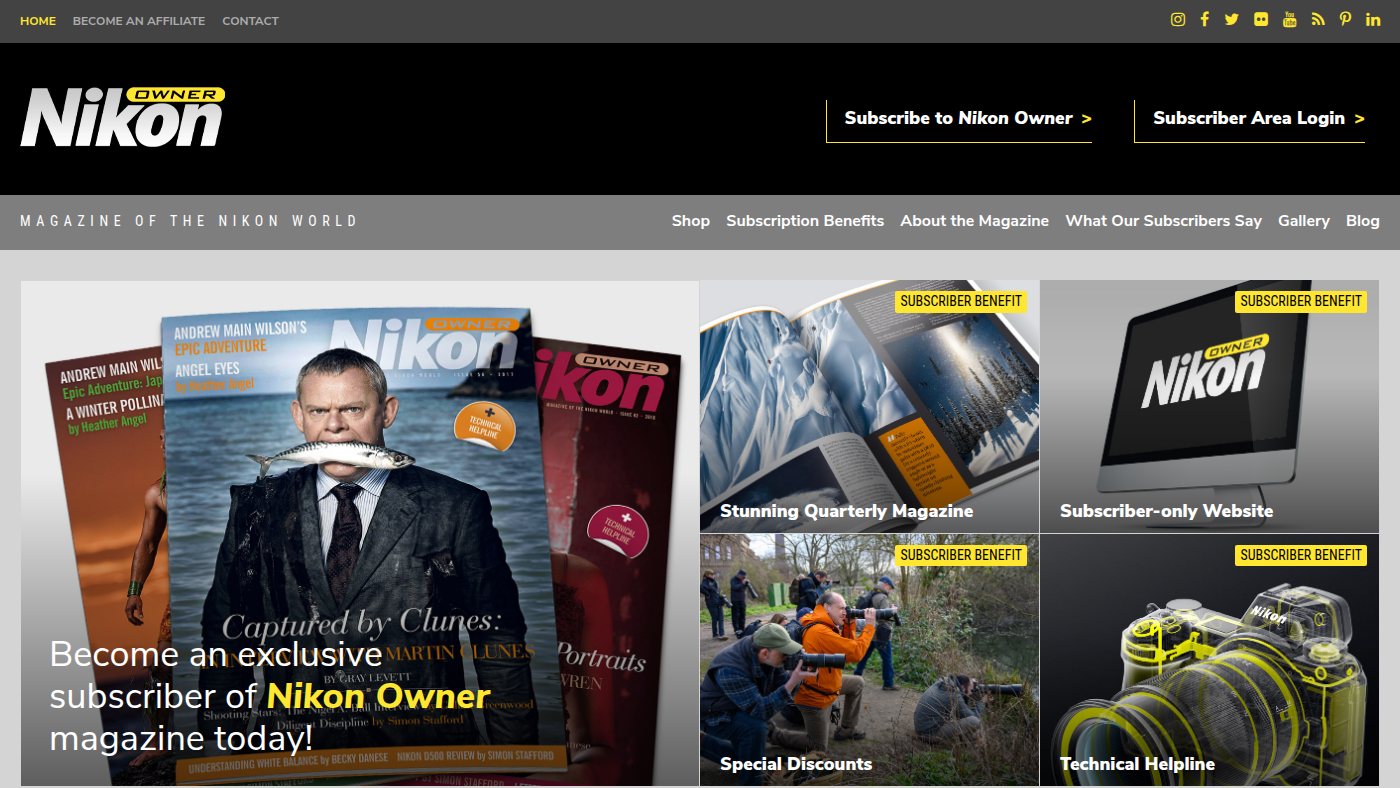Select Subscription Benefits in navigation
Image resolution: width=1400 pixels, height=788 pixels.
[805, 221]
